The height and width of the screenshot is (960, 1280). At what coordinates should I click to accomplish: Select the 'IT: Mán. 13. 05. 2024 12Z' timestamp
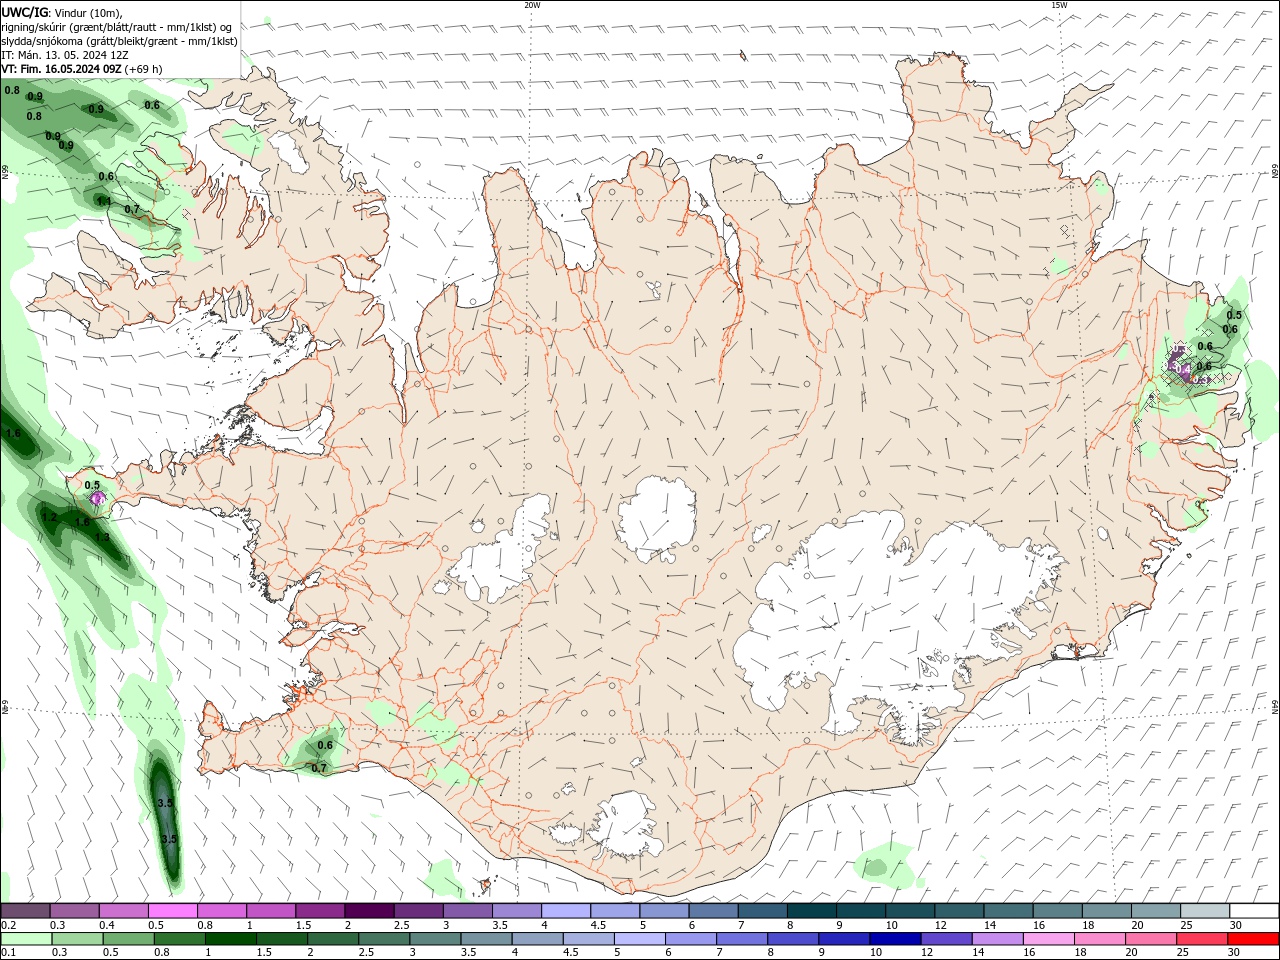(x=64, y=55)
